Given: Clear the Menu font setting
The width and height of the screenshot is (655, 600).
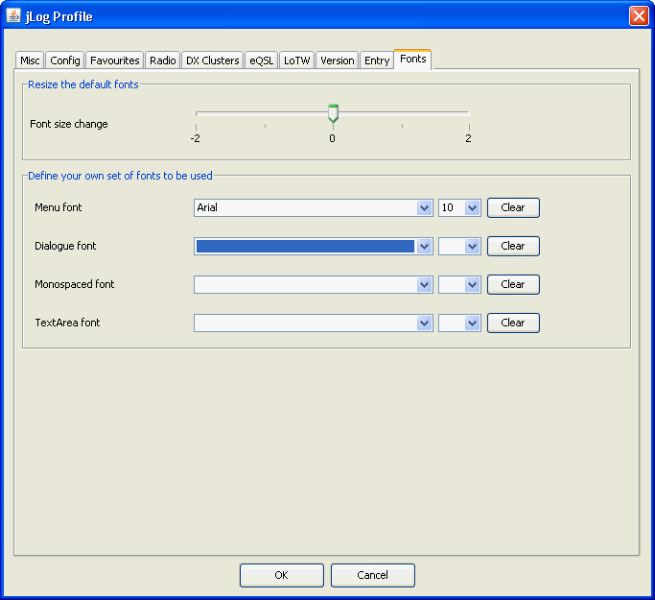Looking at the screenshot, I should coord(513,208).
